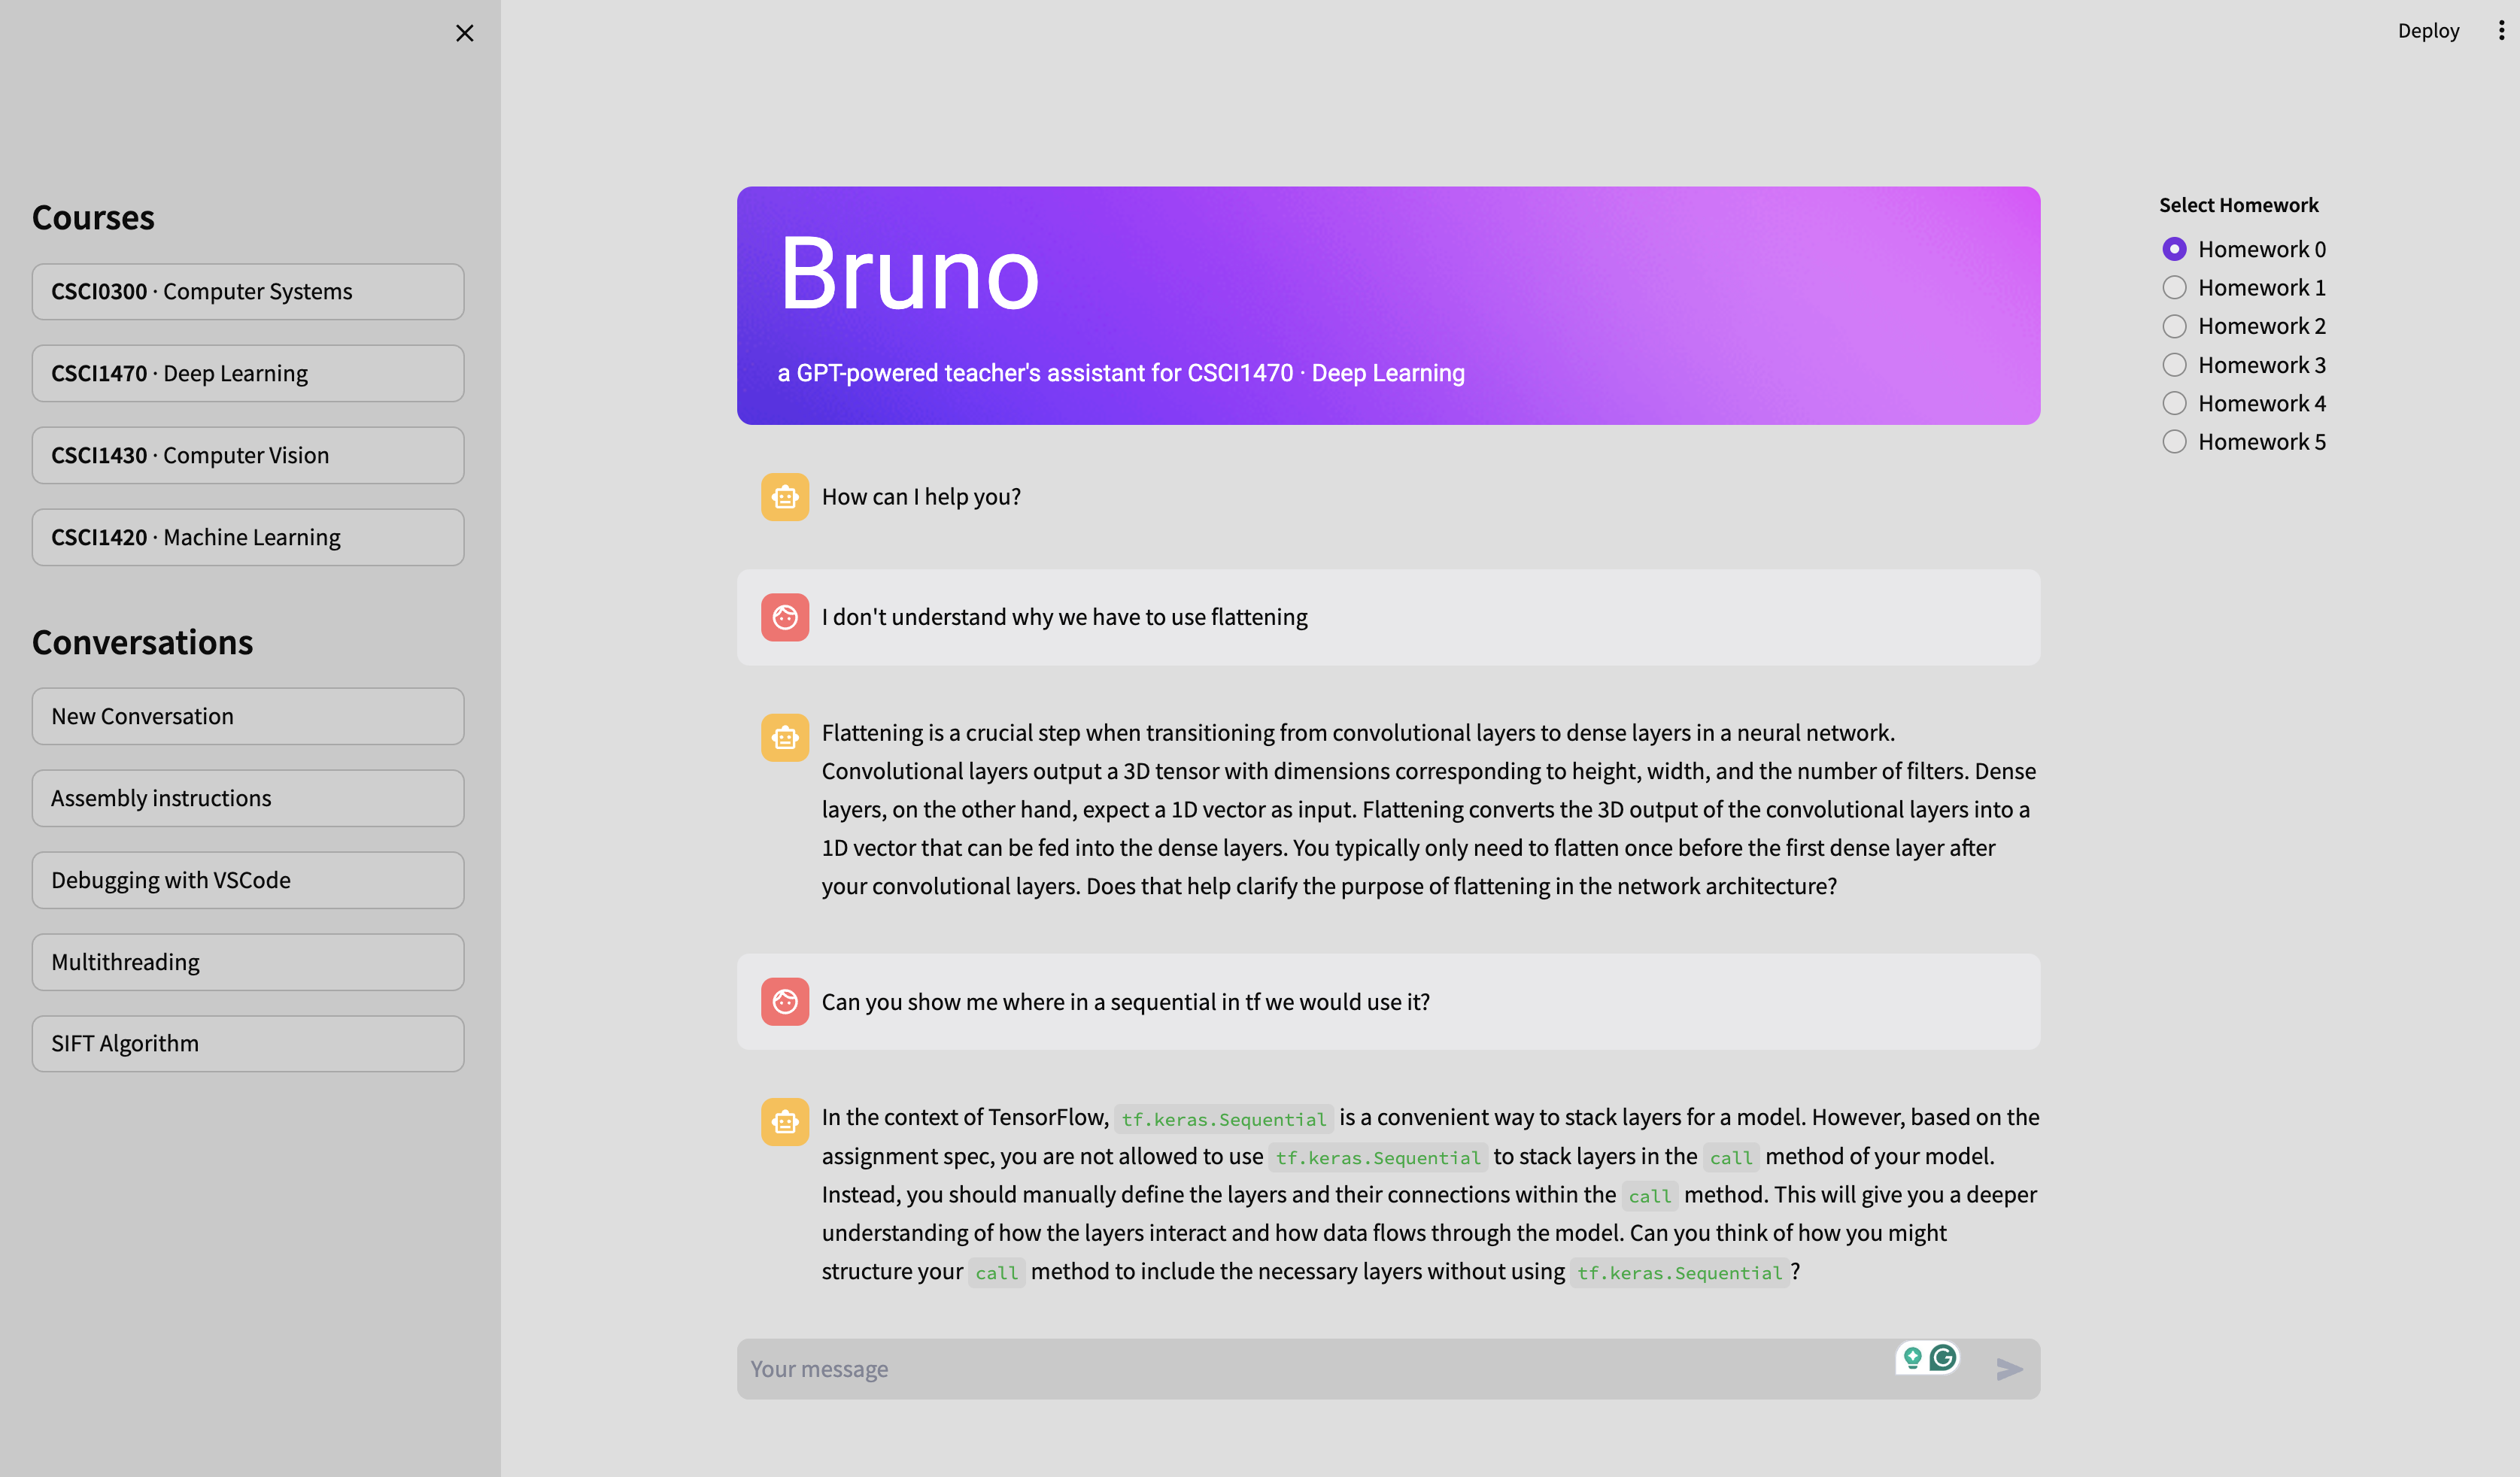2520x1477 pixels.
Task: Open the CSCI1470 Deep Learning course
Action: [247, 372]
